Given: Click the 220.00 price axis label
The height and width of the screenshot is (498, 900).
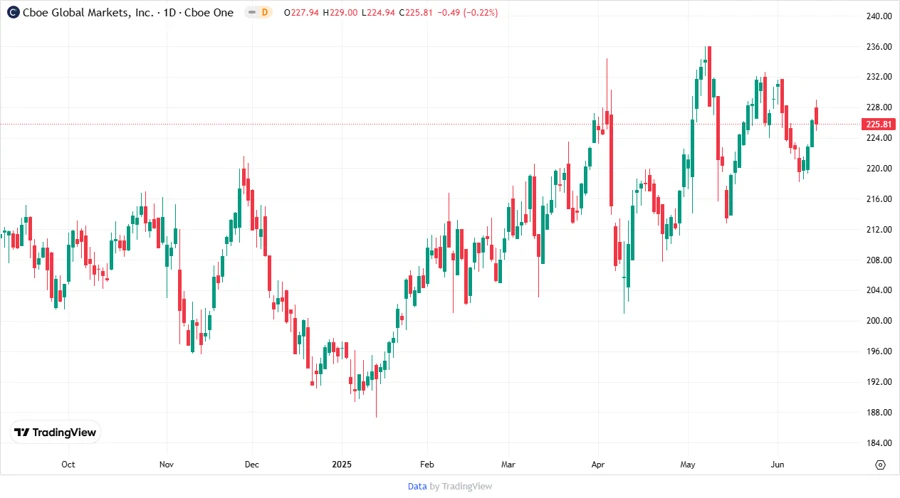Looking at the screenshot, I should pyautogui.click(x=879, y=169).
